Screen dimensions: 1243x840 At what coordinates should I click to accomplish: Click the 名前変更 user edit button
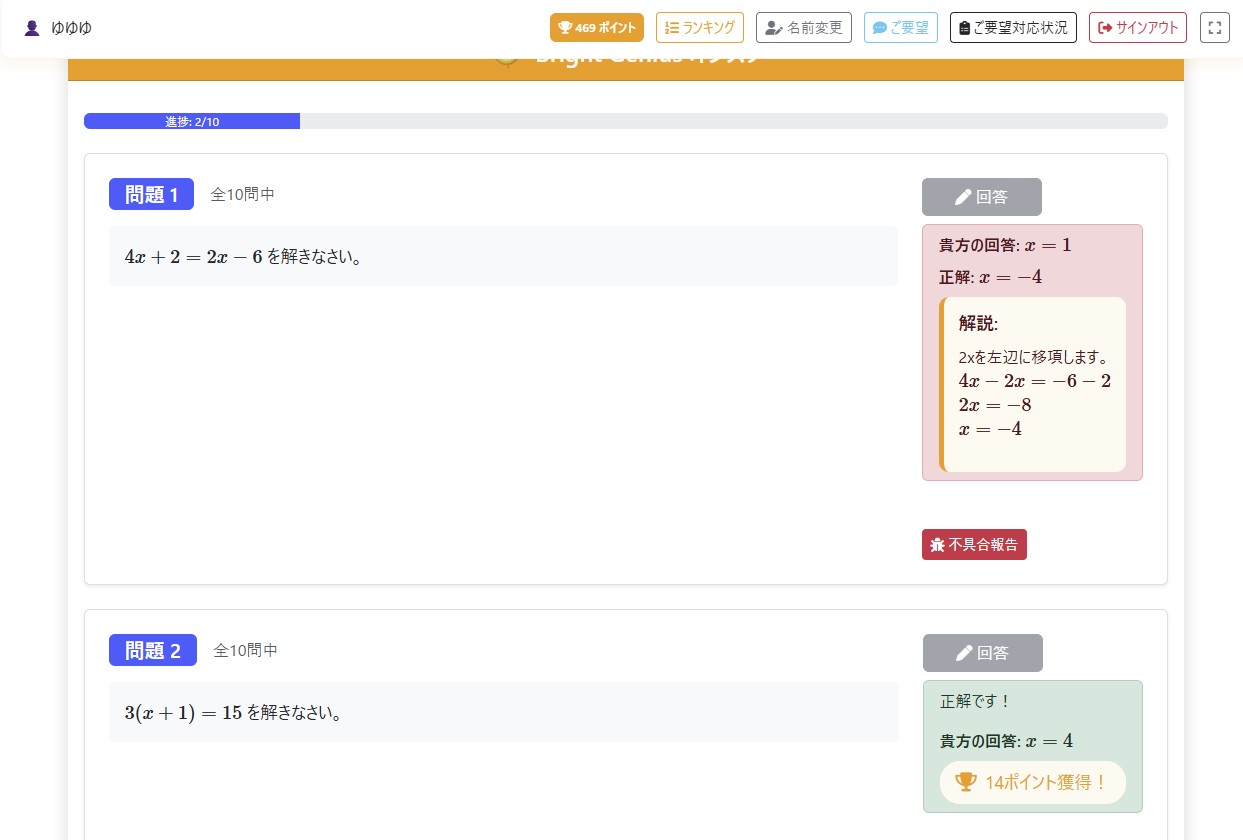pyautogui.click(x=803, y=28)
